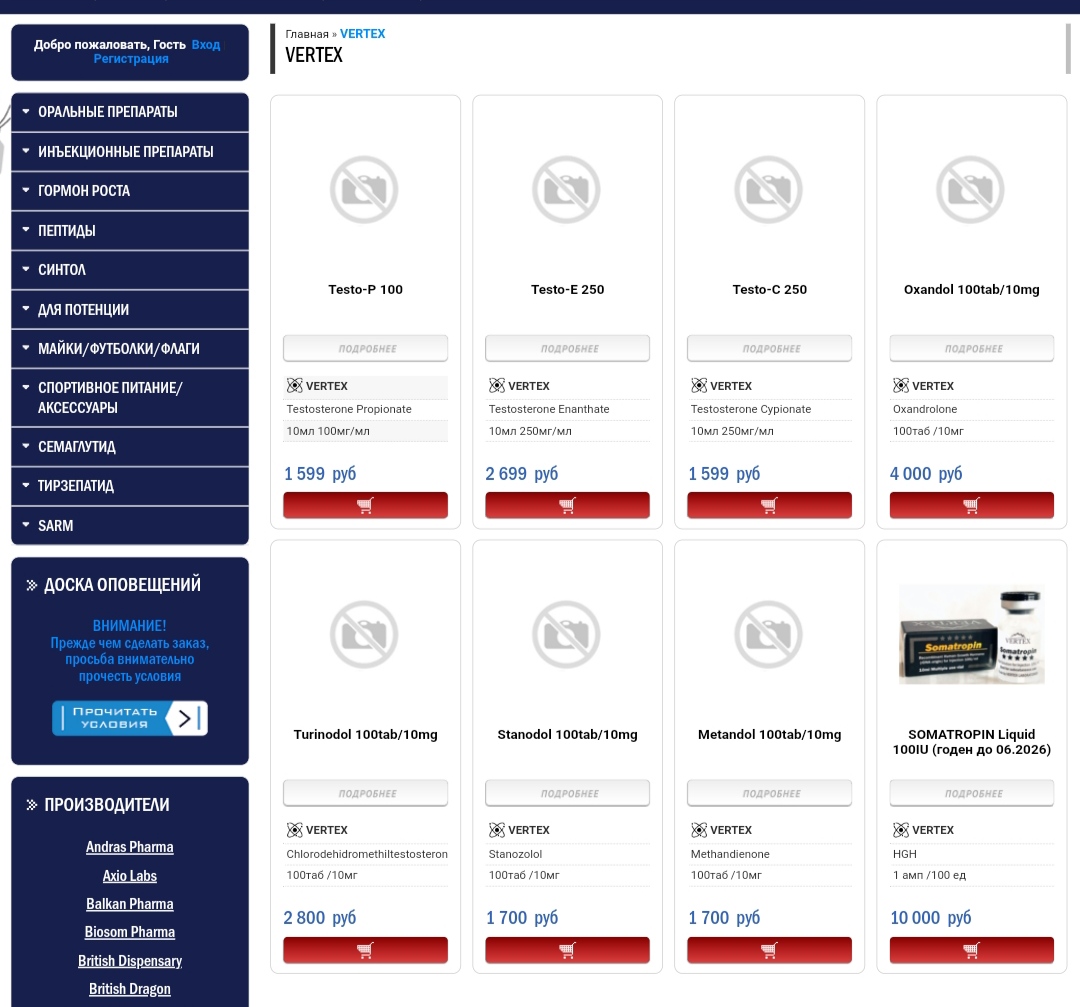Open the Metandol placeholder image

click(769, 634)
